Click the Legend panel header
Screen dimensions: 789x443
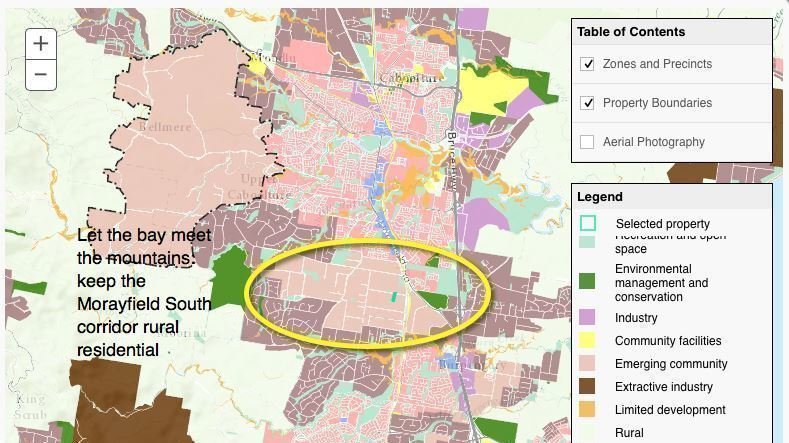click(x=600, y=197)
